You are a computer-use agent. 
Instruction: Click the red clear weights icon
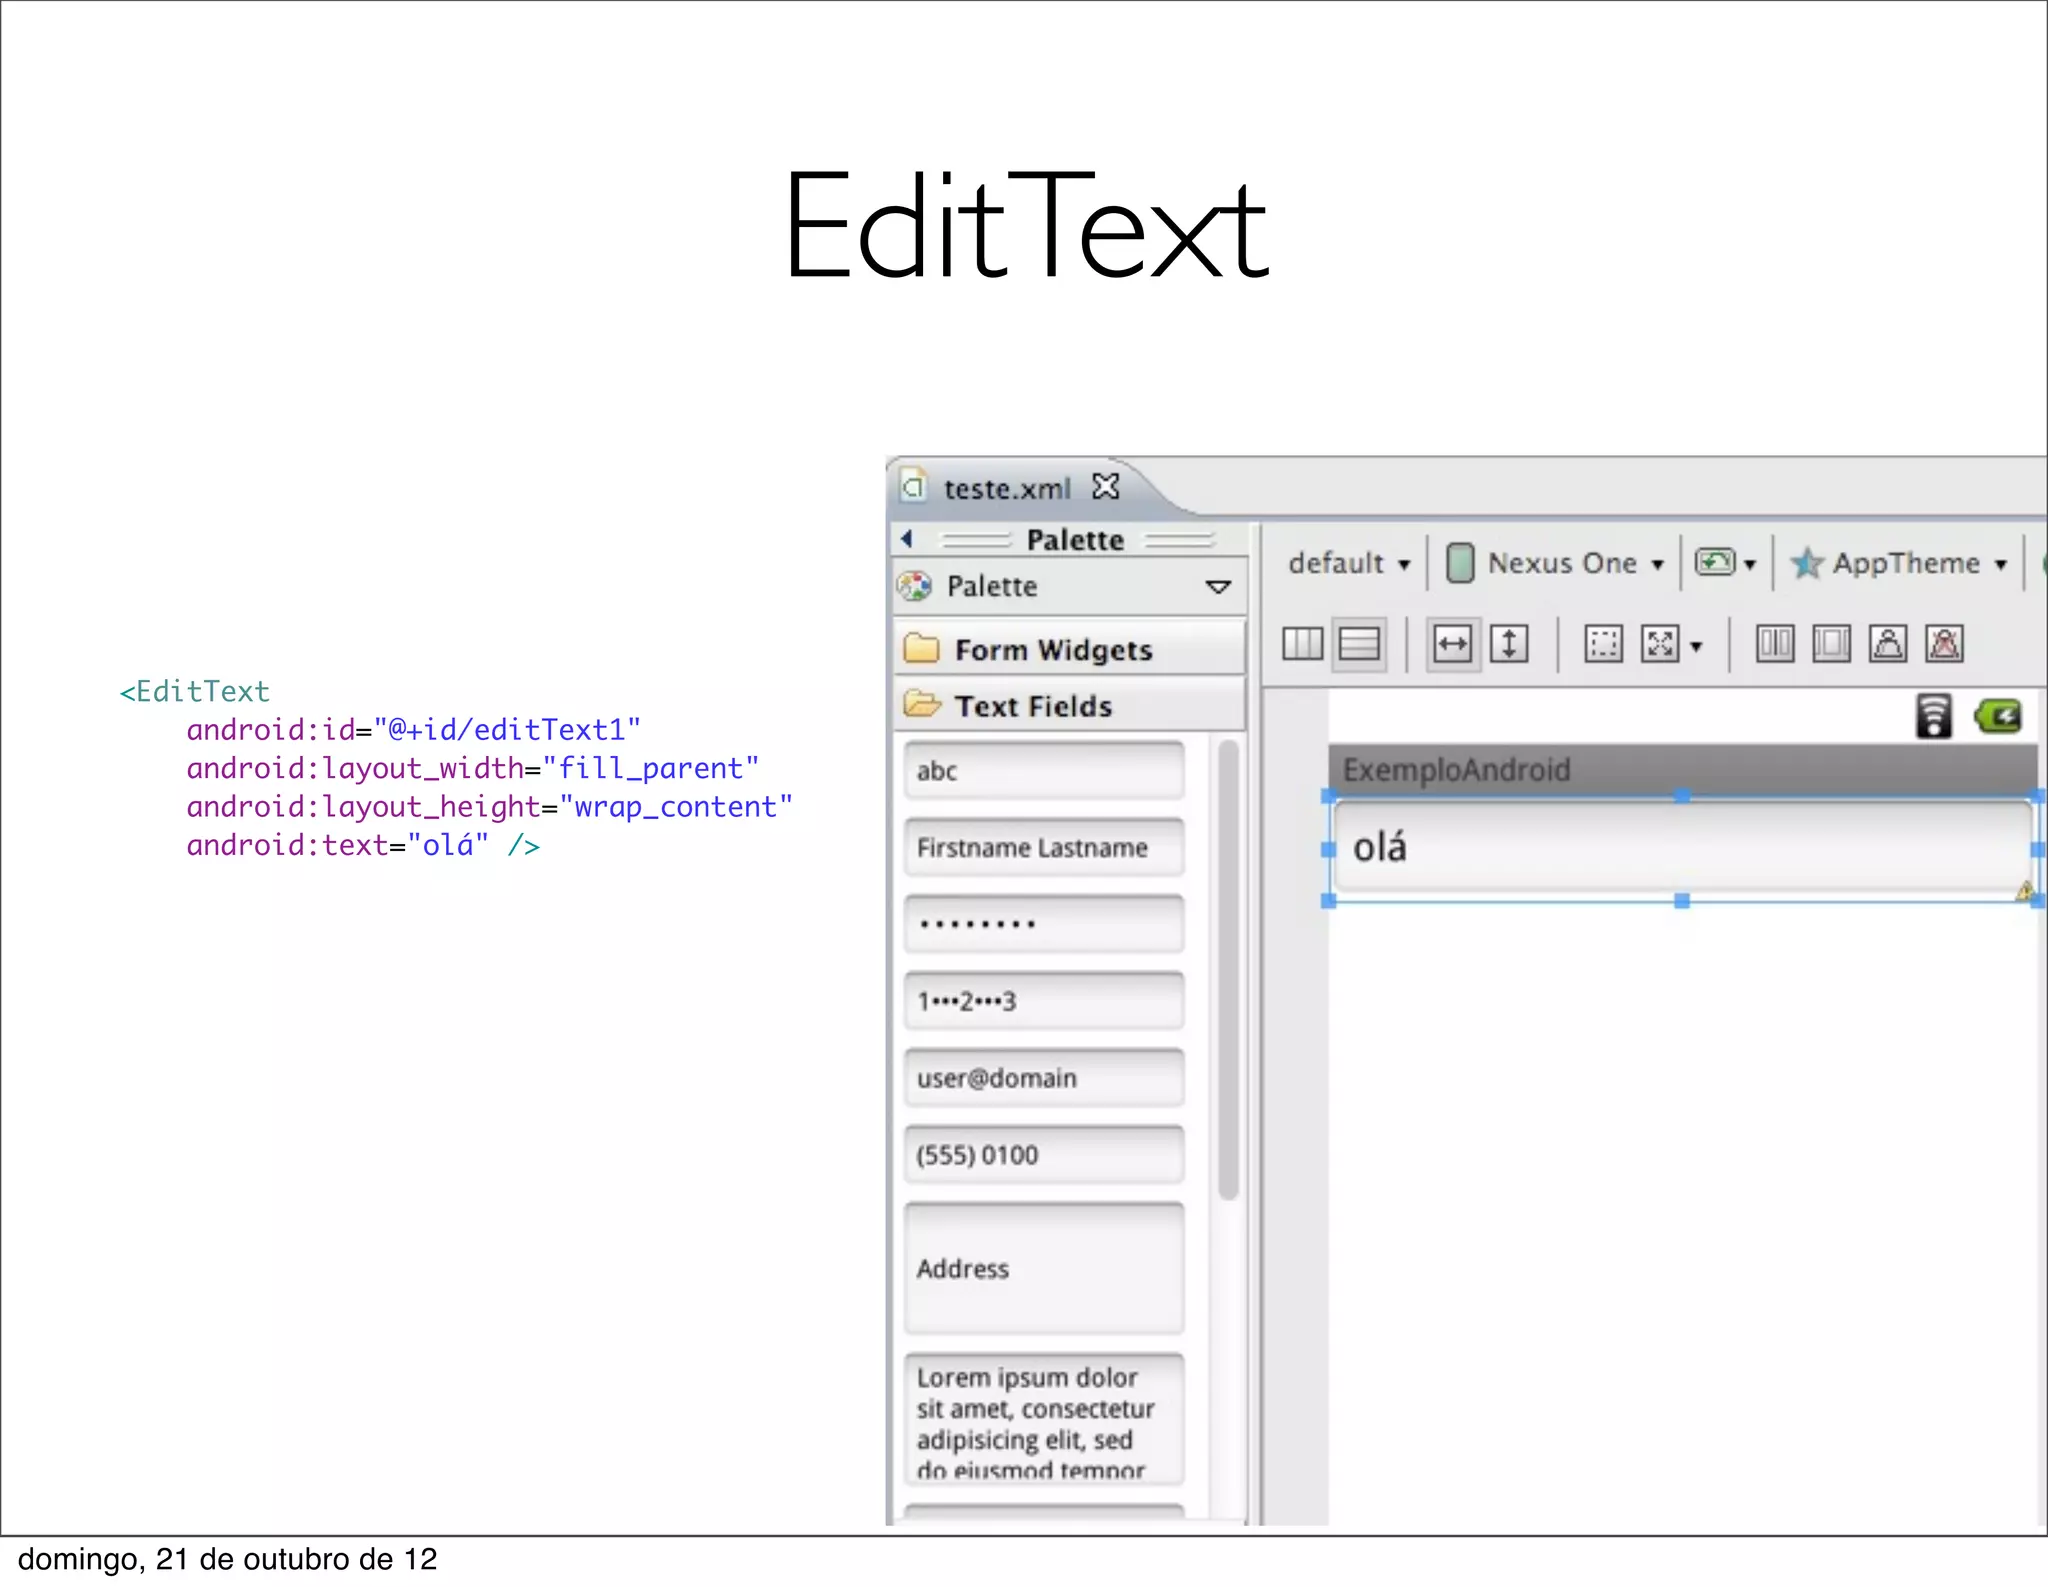pos(1944,644)
